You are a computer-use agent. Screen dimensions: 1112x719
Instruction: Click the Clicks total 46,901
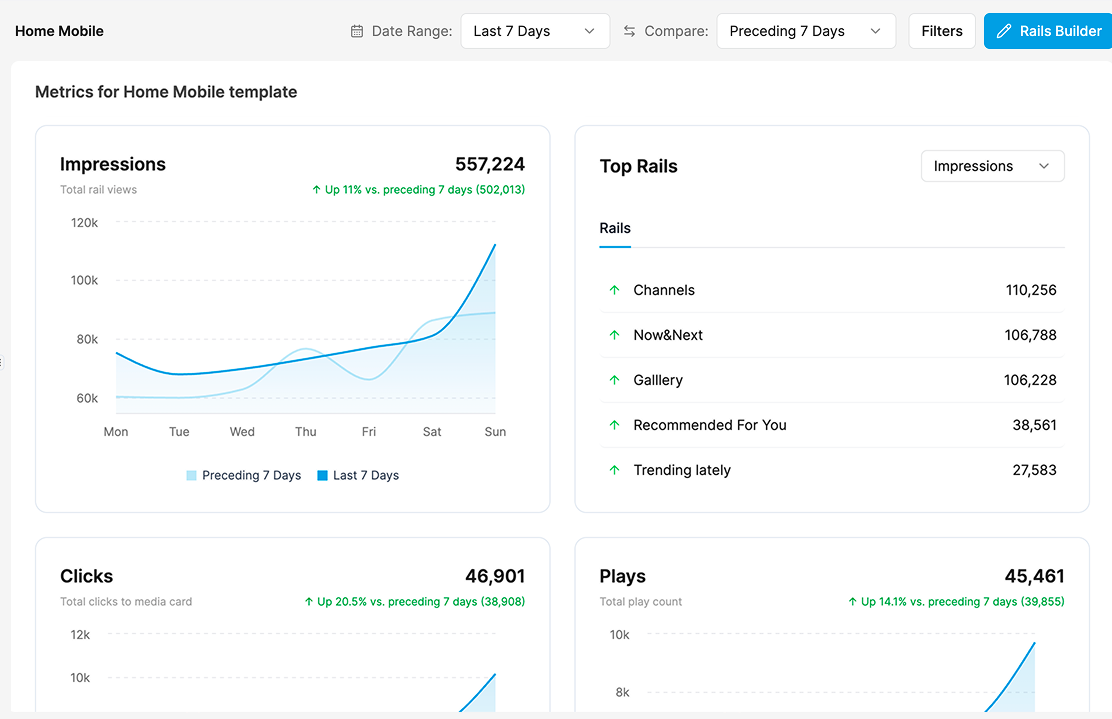coord(495,576)
